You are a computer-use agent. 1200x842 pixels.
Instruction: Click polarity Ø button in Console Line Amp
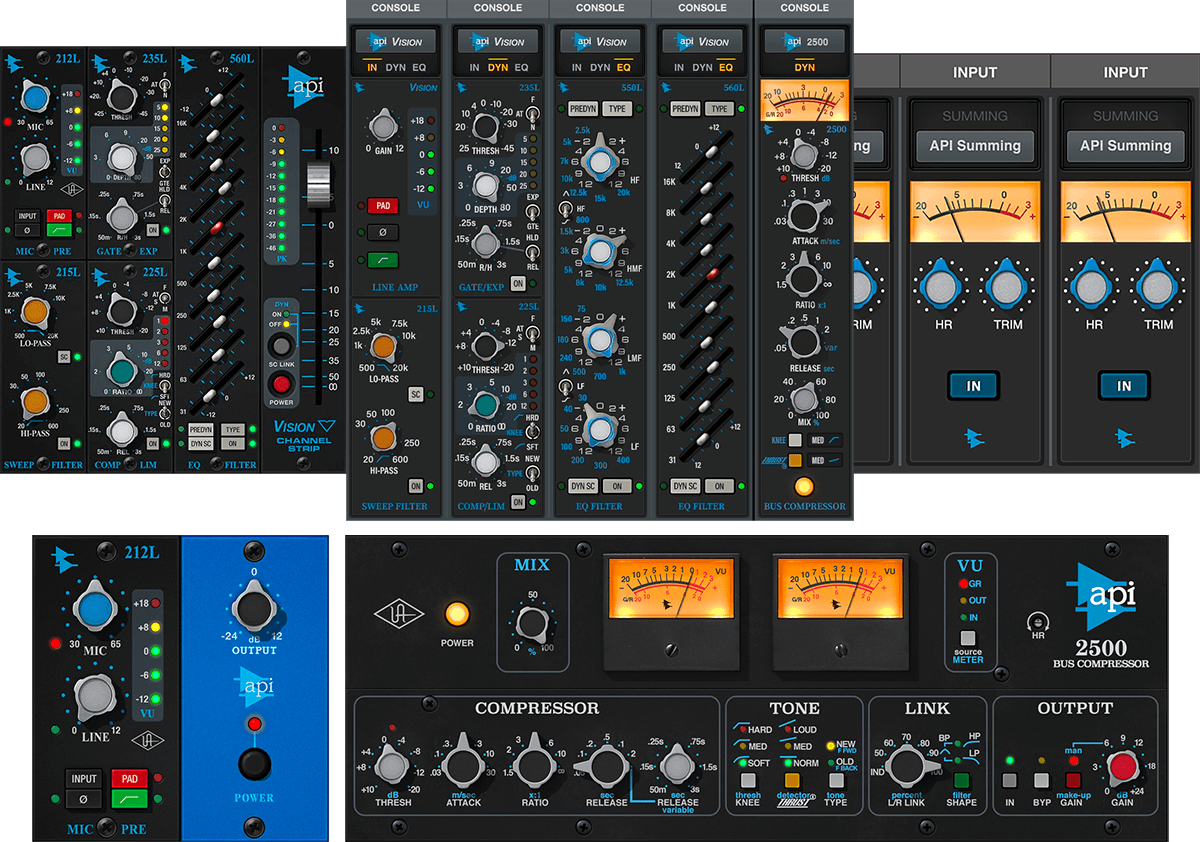coord(383,232)
